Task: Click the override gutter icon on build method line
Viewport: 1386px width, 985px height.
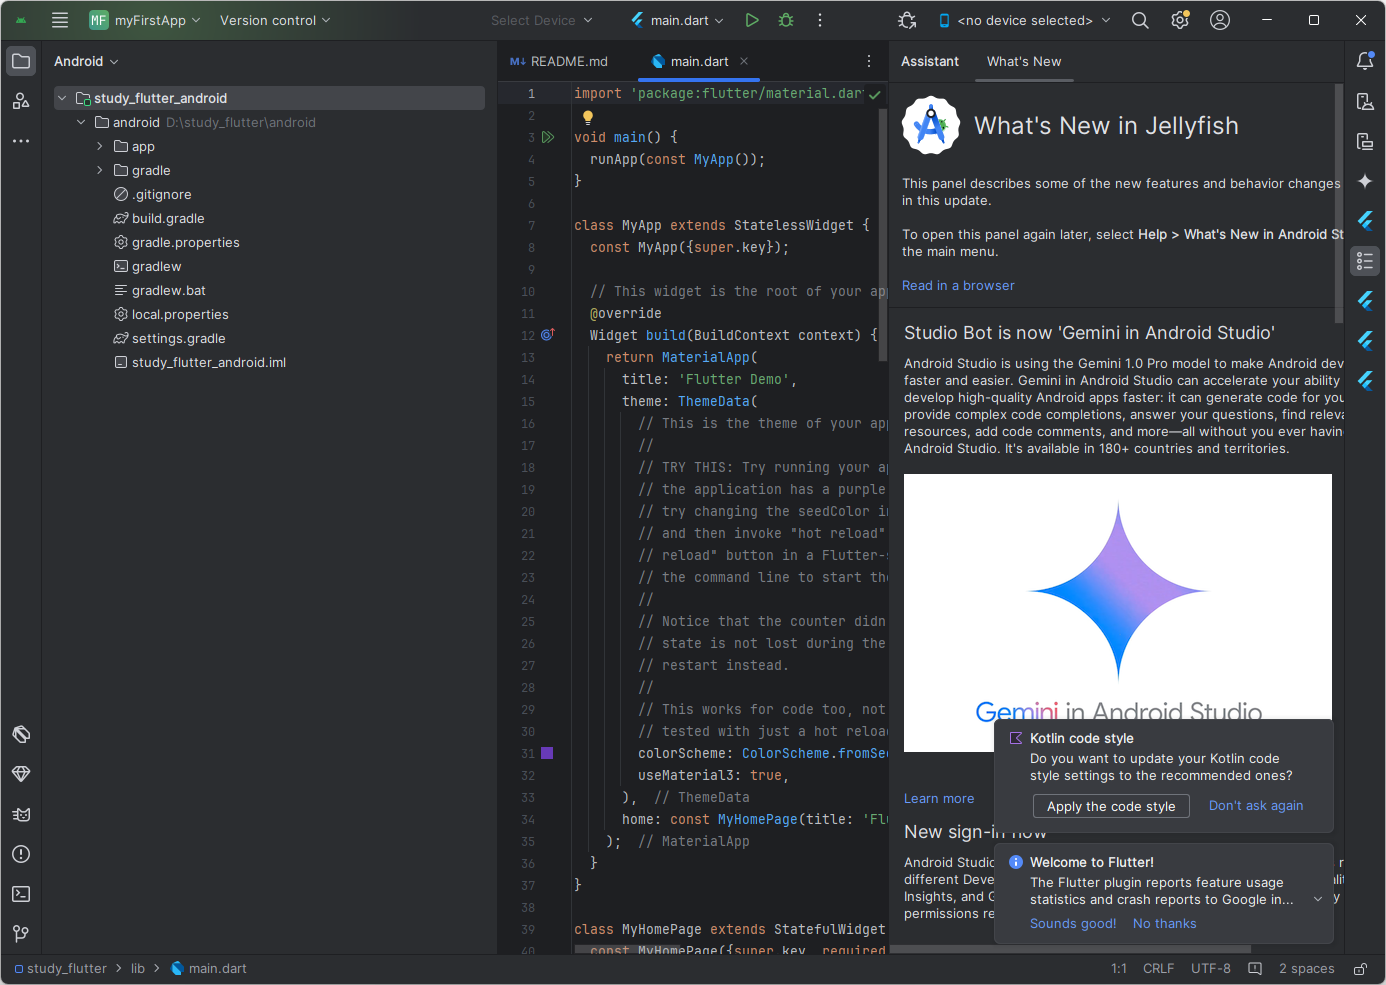Action: pos(548,335)
